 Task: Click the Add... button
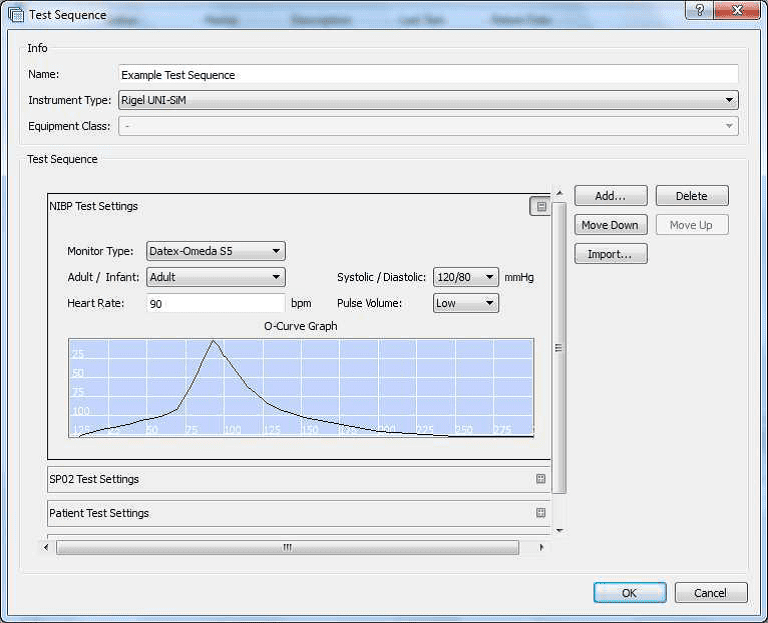(610, 196)
